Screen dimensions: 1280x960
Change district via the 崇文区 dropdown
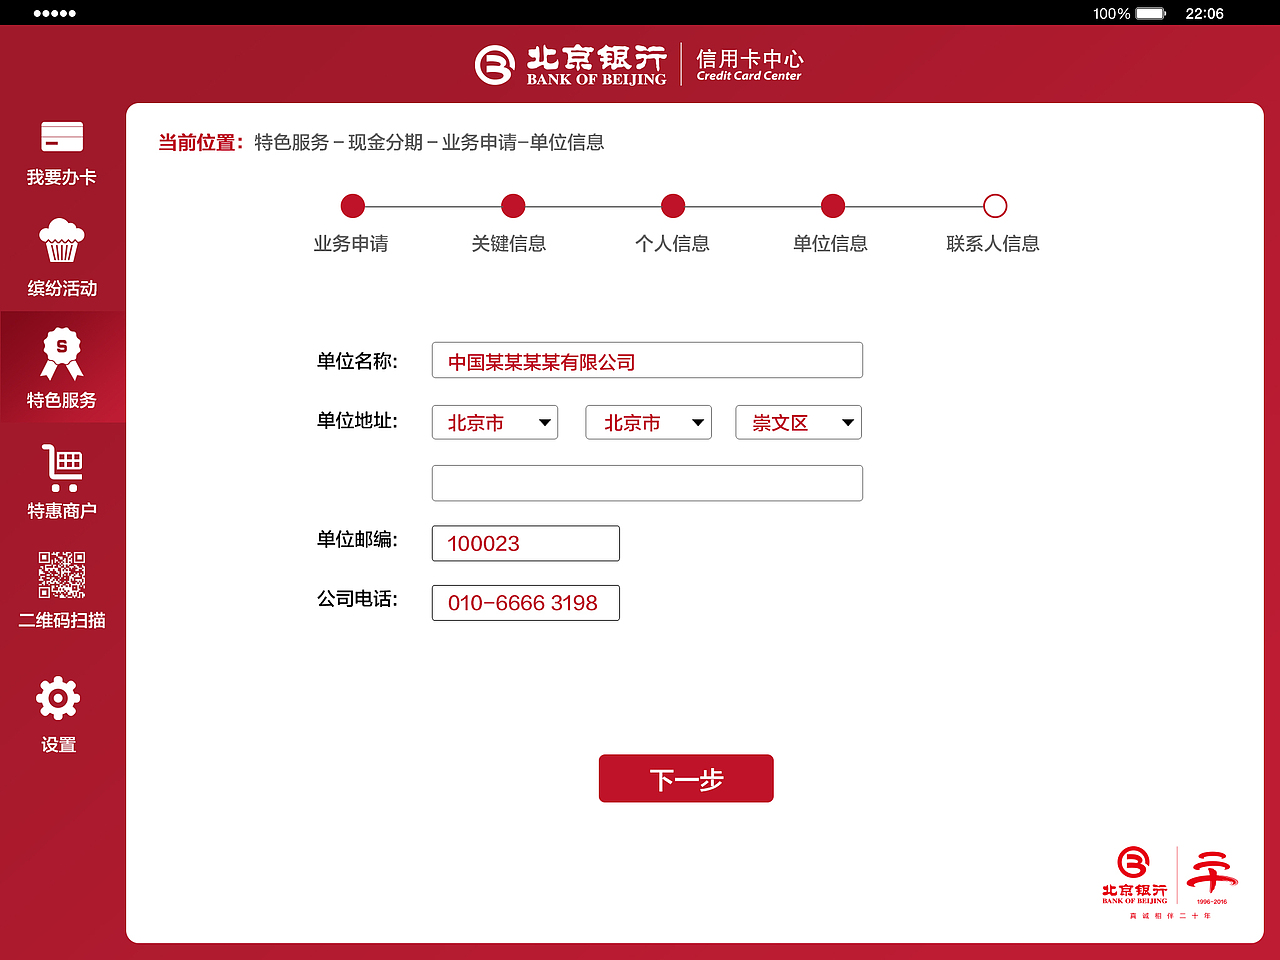pyautogui.click(x=798, y=422)
